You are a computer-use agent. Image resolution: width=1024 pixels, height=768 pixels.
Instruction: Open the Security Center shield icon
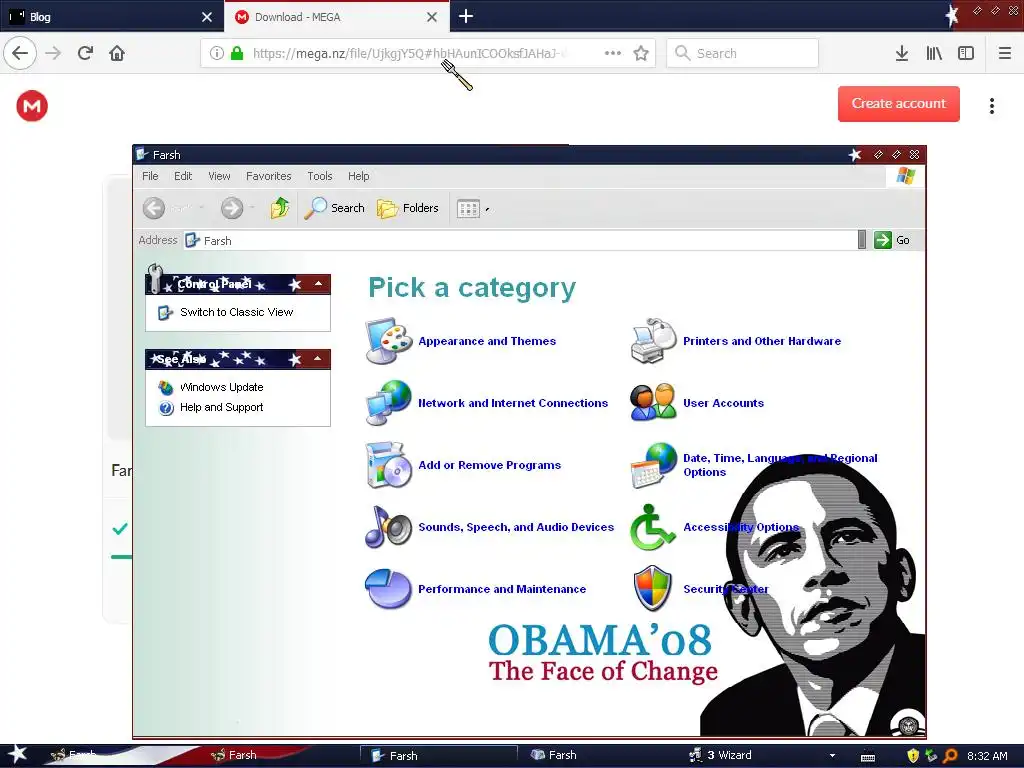(x=652, y=588)
